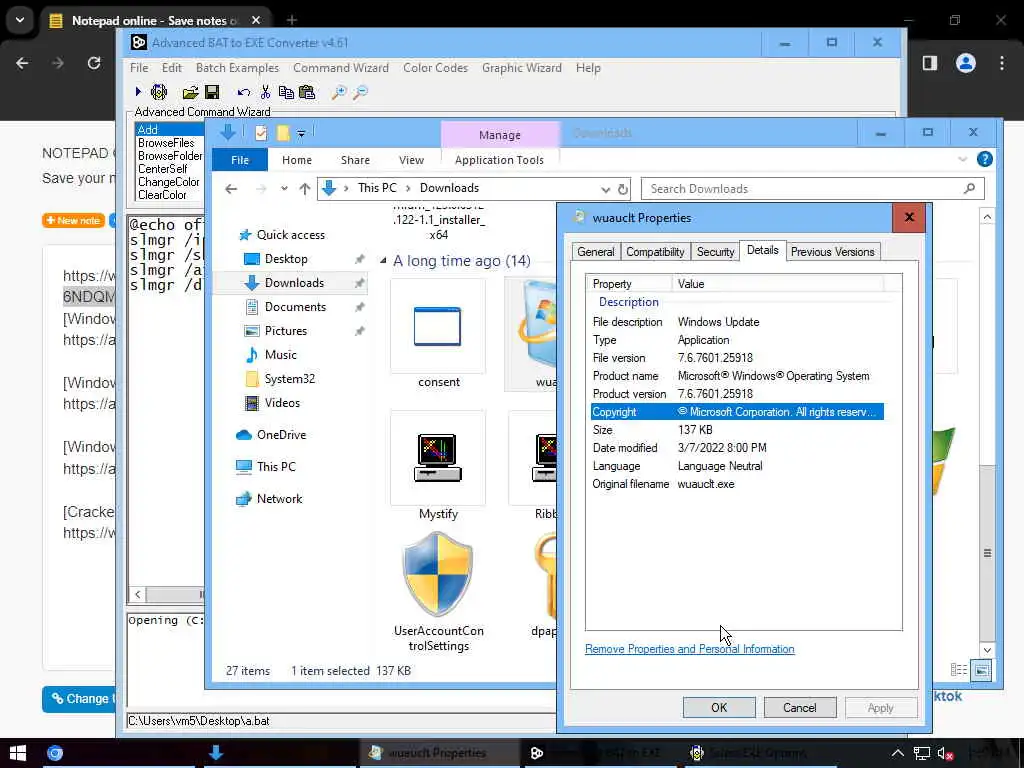The width and height of the screenshot is (1024, 768).
Task: Click the New Folder quick-access icon in Explorer
Action: [283, 133]
